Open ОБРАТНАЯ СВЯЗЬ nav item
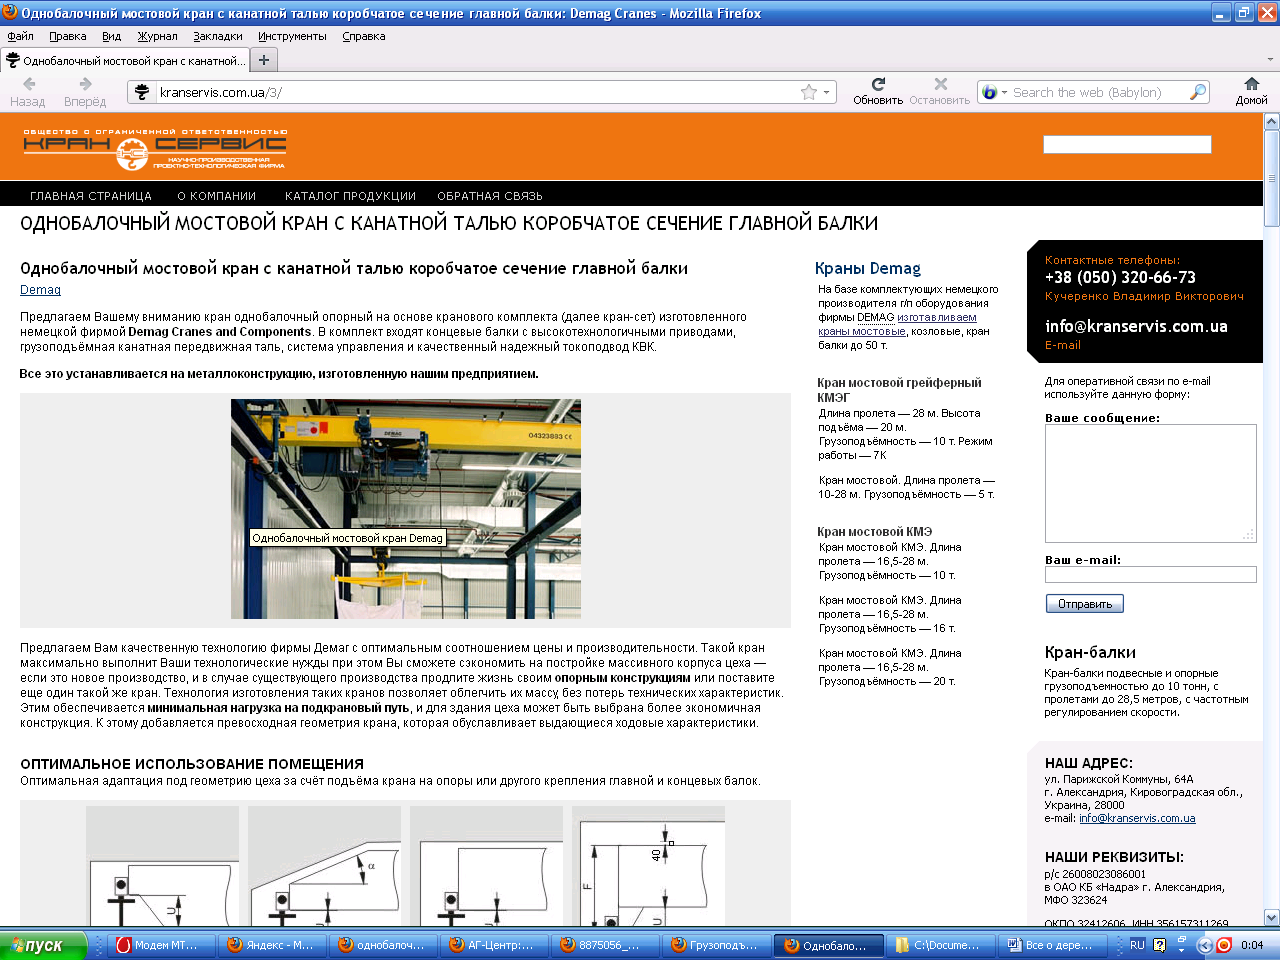 490,196
